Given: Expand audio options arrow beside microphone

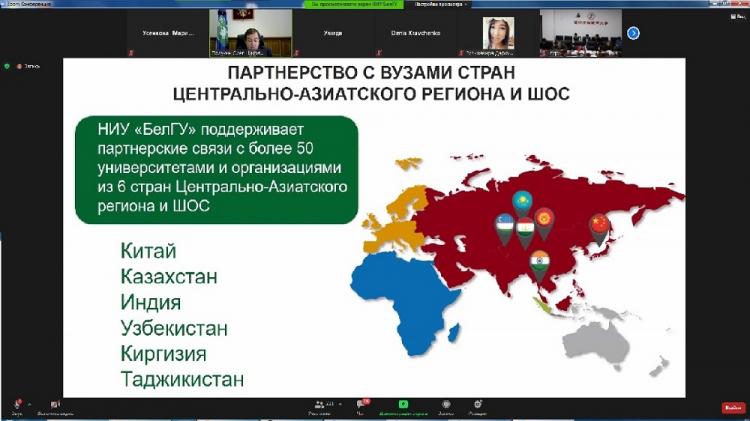Looking at the screenshot, I should 30,402.
